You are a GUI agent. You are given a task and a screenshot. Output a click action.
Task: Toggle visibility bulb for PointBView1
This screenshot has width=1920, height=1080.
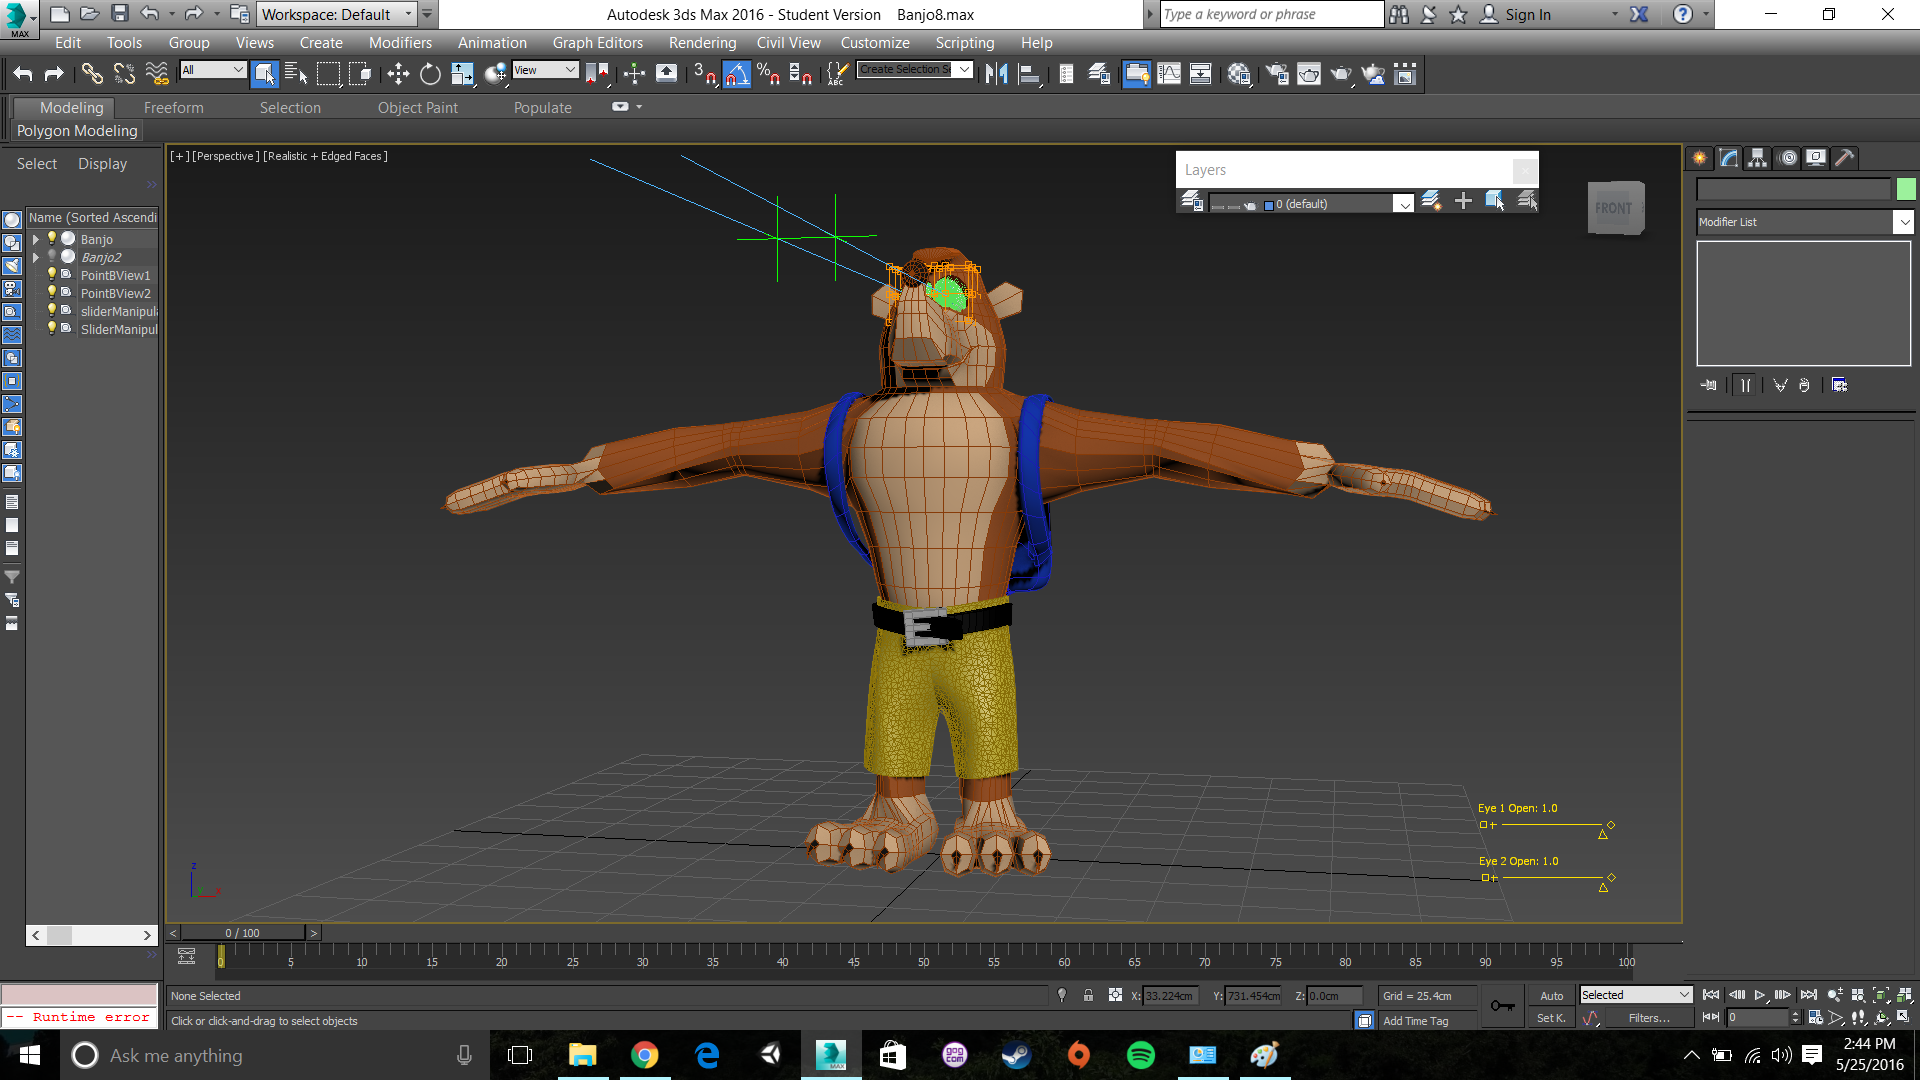coord(52,275)
